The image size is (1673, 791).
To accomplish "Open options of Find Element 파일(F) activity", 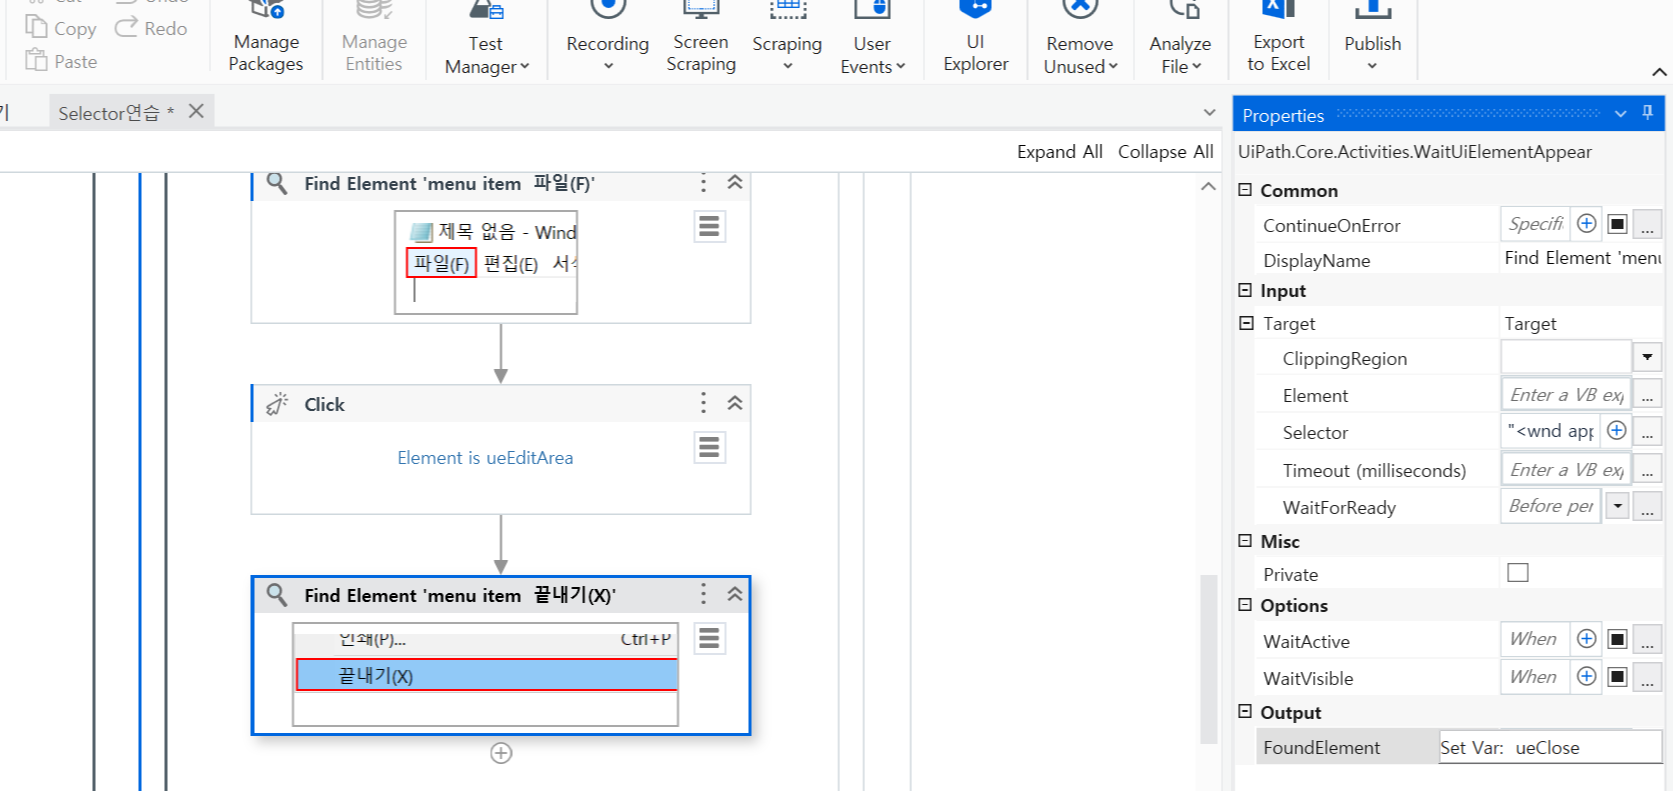I will (x=703, y=183).
